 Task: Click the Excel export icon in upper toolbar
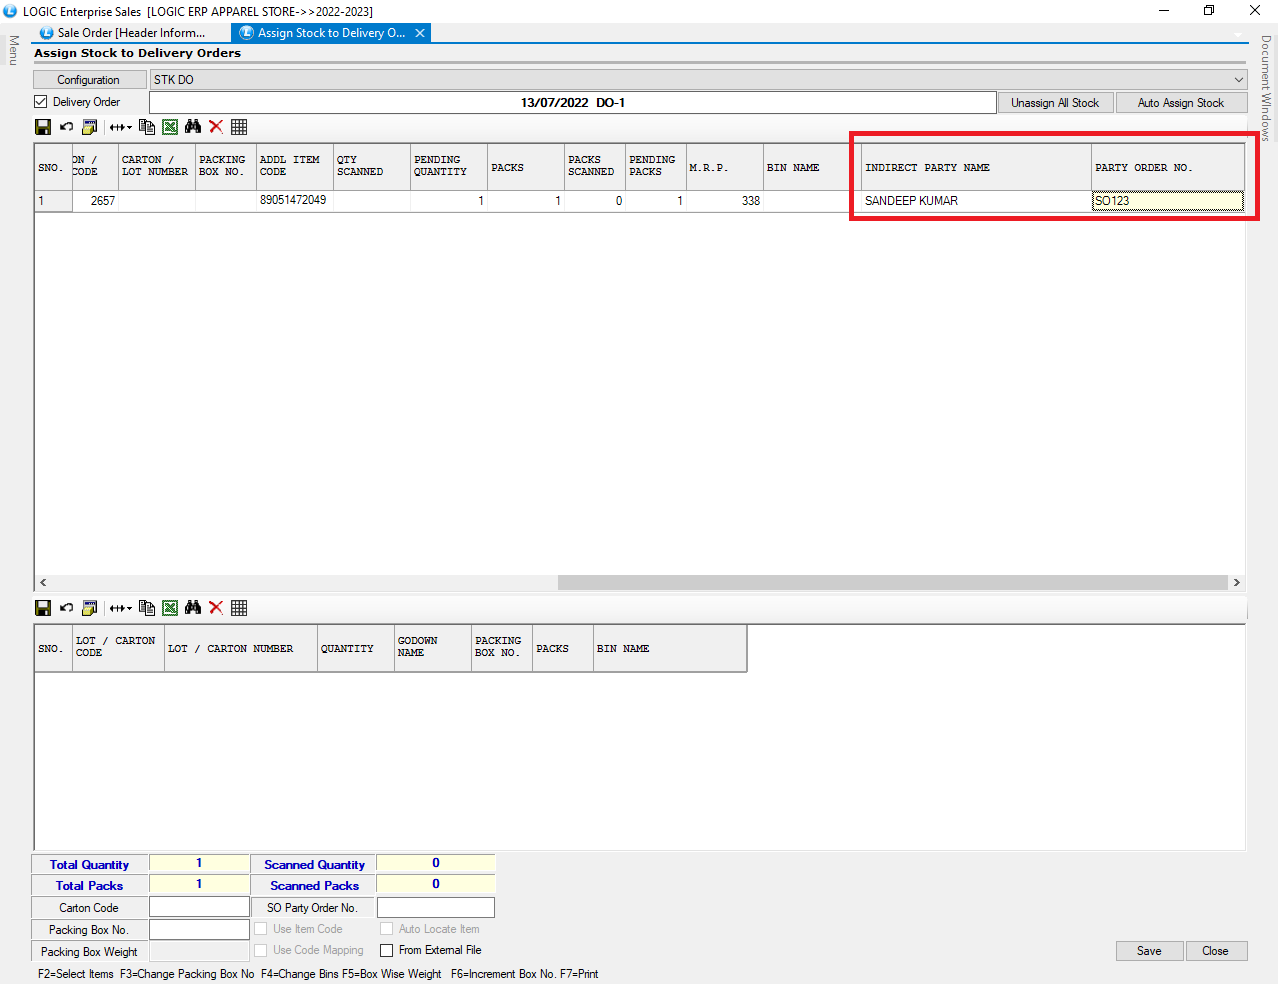[x=170, y=127]
